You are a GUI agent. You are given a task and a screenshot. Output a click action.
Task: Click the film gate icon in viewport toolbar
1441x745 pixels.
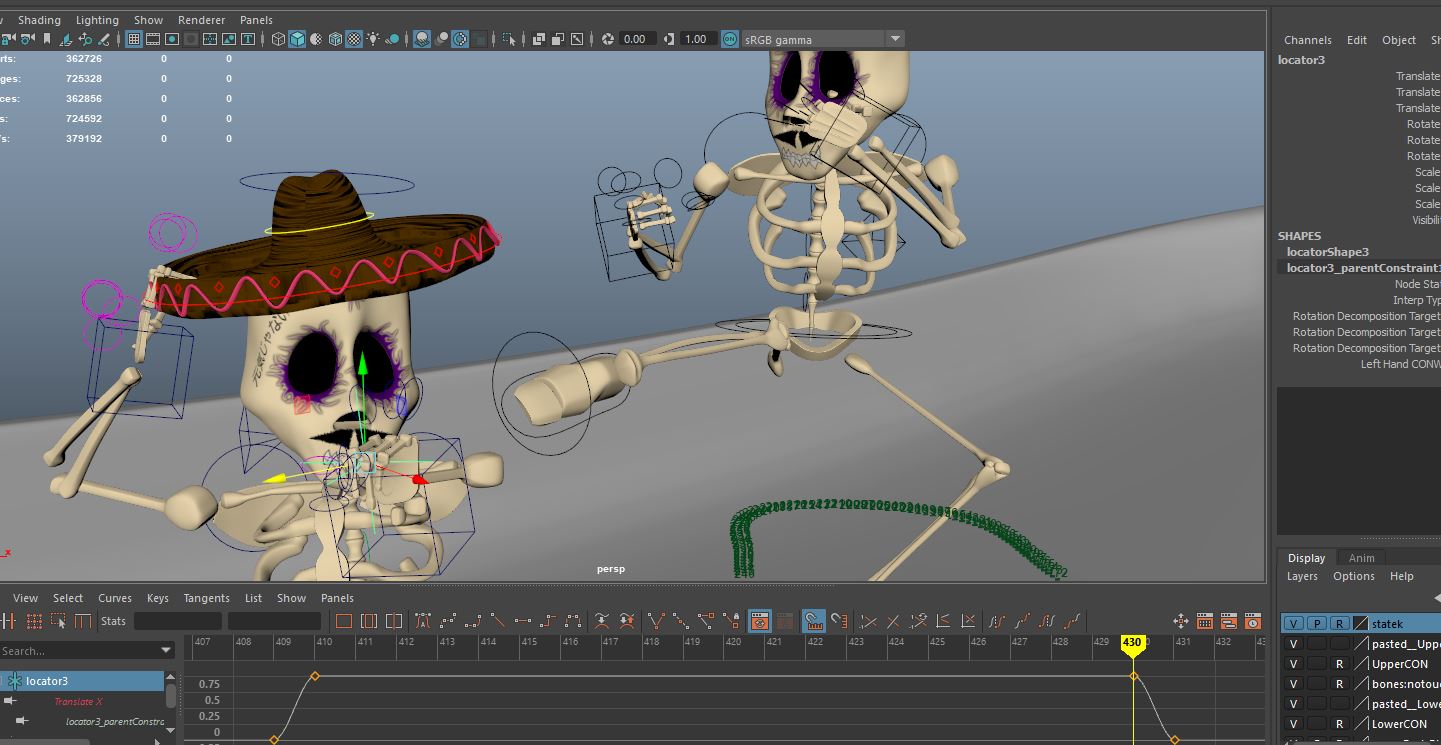click(x=152, y=39)
